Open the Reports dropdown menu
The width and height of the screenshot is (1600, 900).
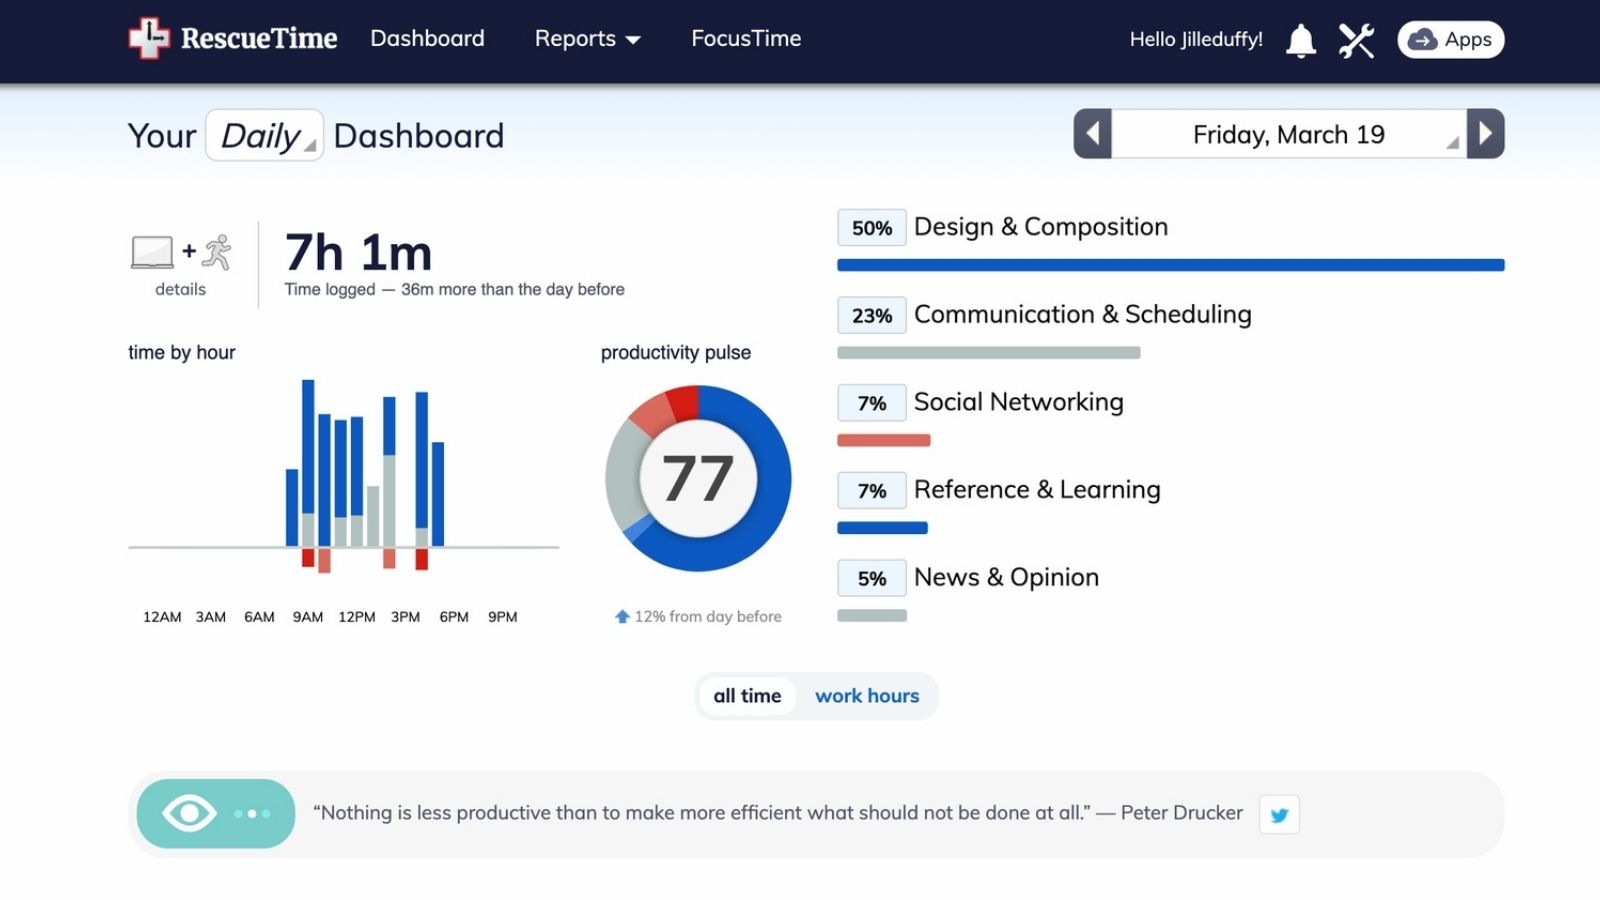click(587, 39)
